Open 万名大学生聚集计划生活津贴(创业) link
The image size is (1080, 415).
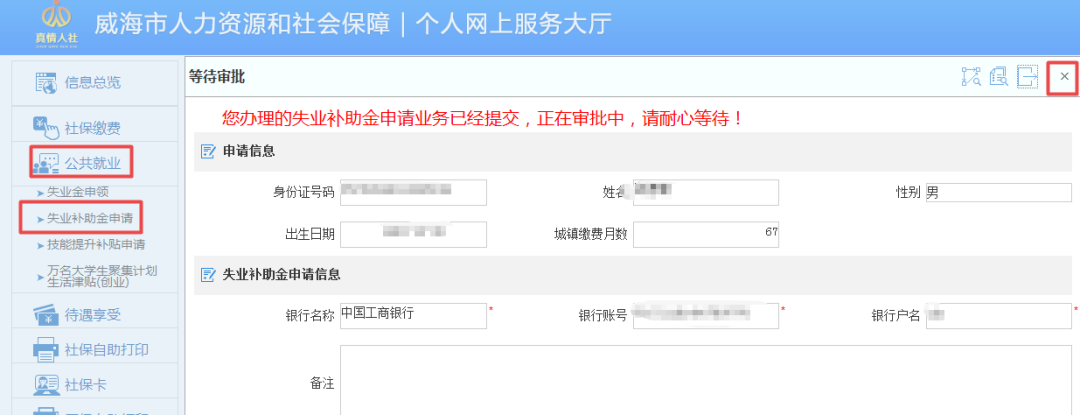tap(101, 276)
